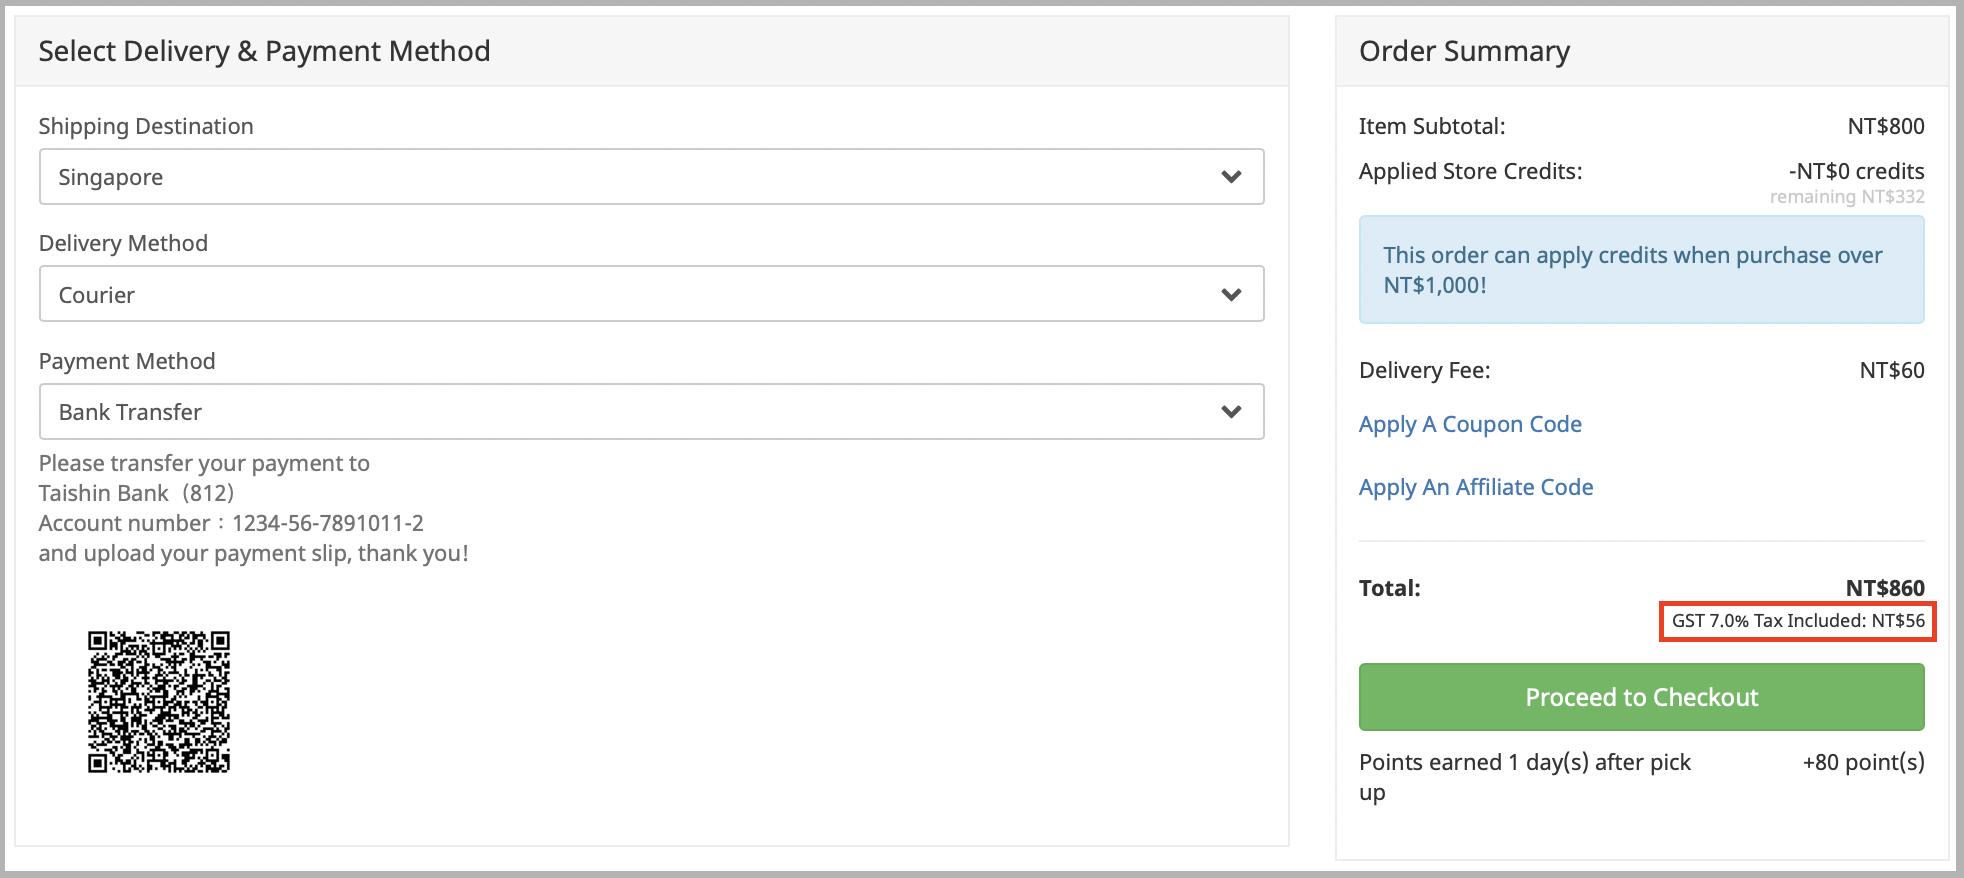Click the Delivery Fee value NT$60
The height and width of the screenshot is (878, 1964).
[1892, 370]
